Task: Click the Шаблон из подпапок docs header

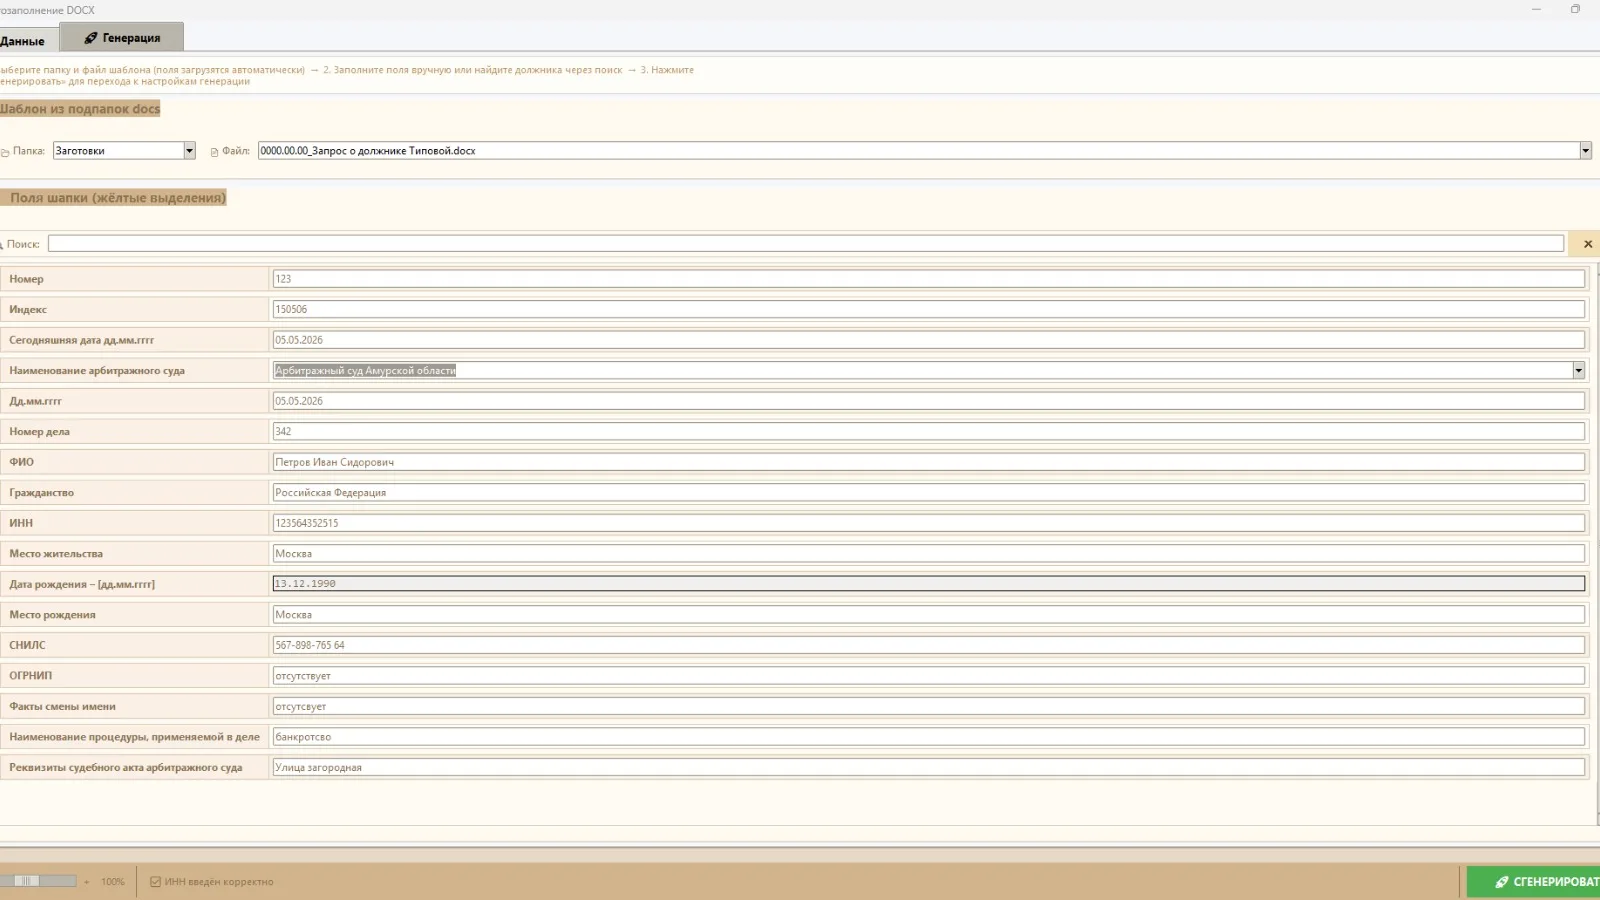Action: pos(80,109)
